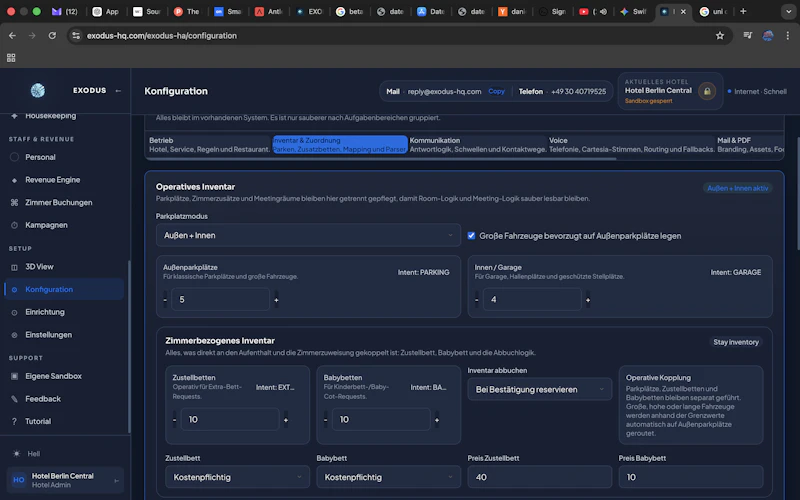Screen dimensions: 800x500
Task: Open the Mail & PDF tab
Action: 750,144
